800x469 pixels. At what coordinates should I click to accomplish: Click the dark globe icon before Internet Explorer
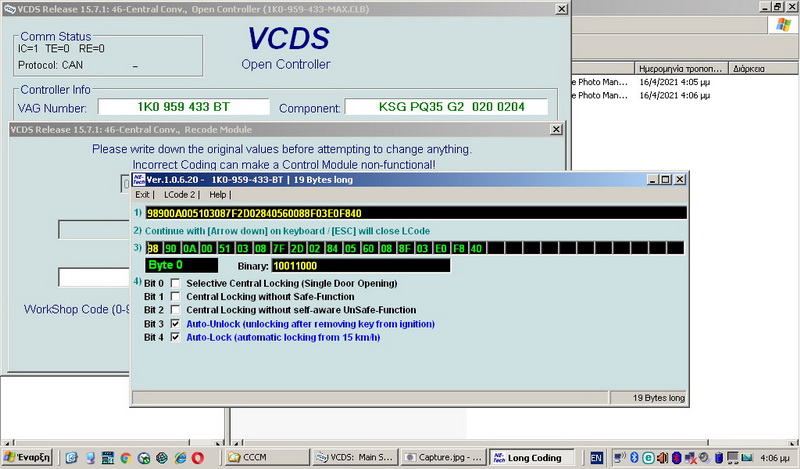pos(162,458)
